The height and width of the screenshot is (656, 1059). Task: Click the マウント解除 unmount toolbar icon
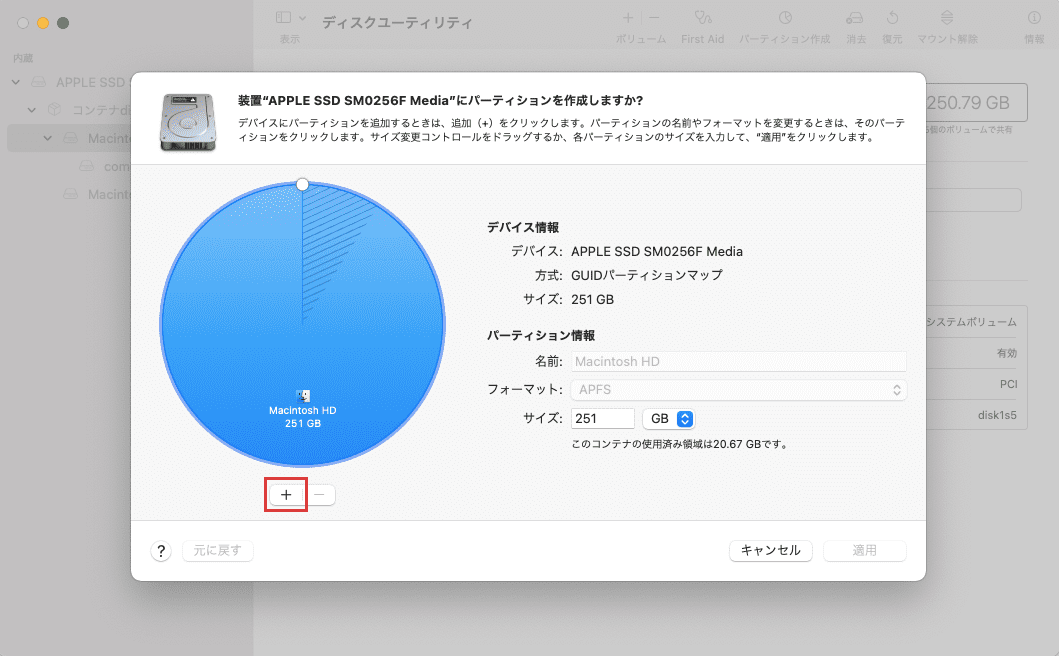(947, 18)
